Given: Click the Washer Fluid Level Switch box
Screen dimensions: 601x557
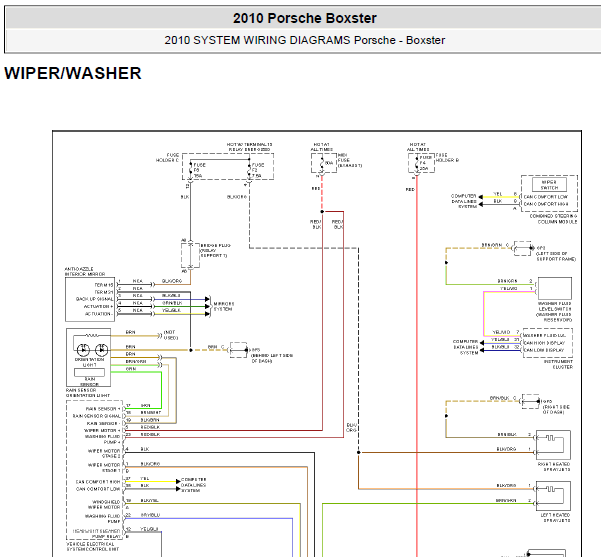Looking at the screenshot, I should 554,288.
